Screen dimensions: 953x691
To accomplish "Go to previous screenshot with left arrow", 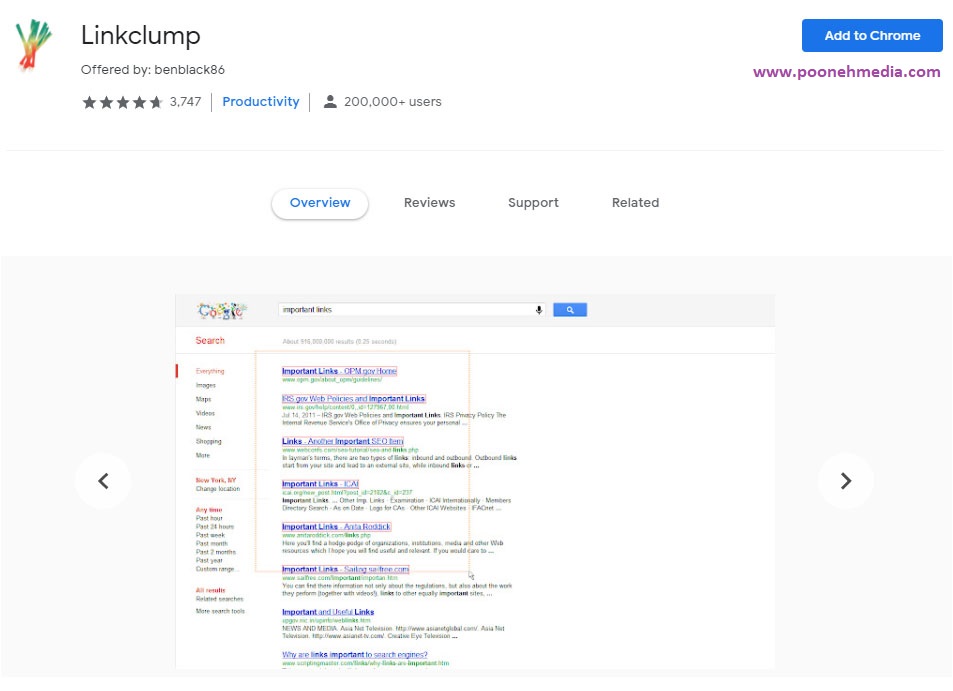I will (103, 481).
